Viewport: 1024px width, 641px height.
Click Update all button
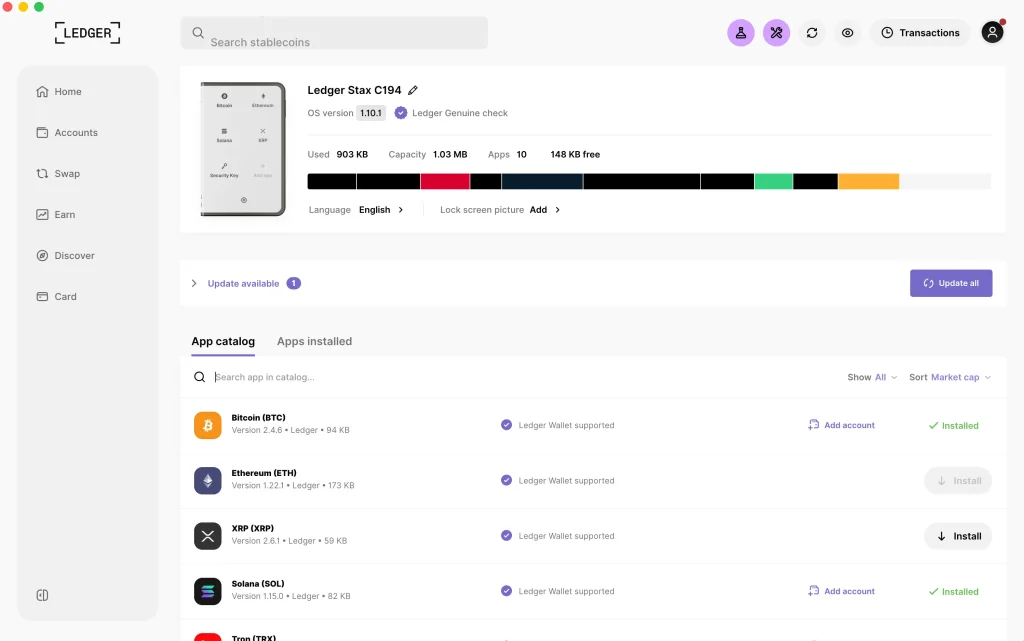pyautogui.click(x=951, y=283)
